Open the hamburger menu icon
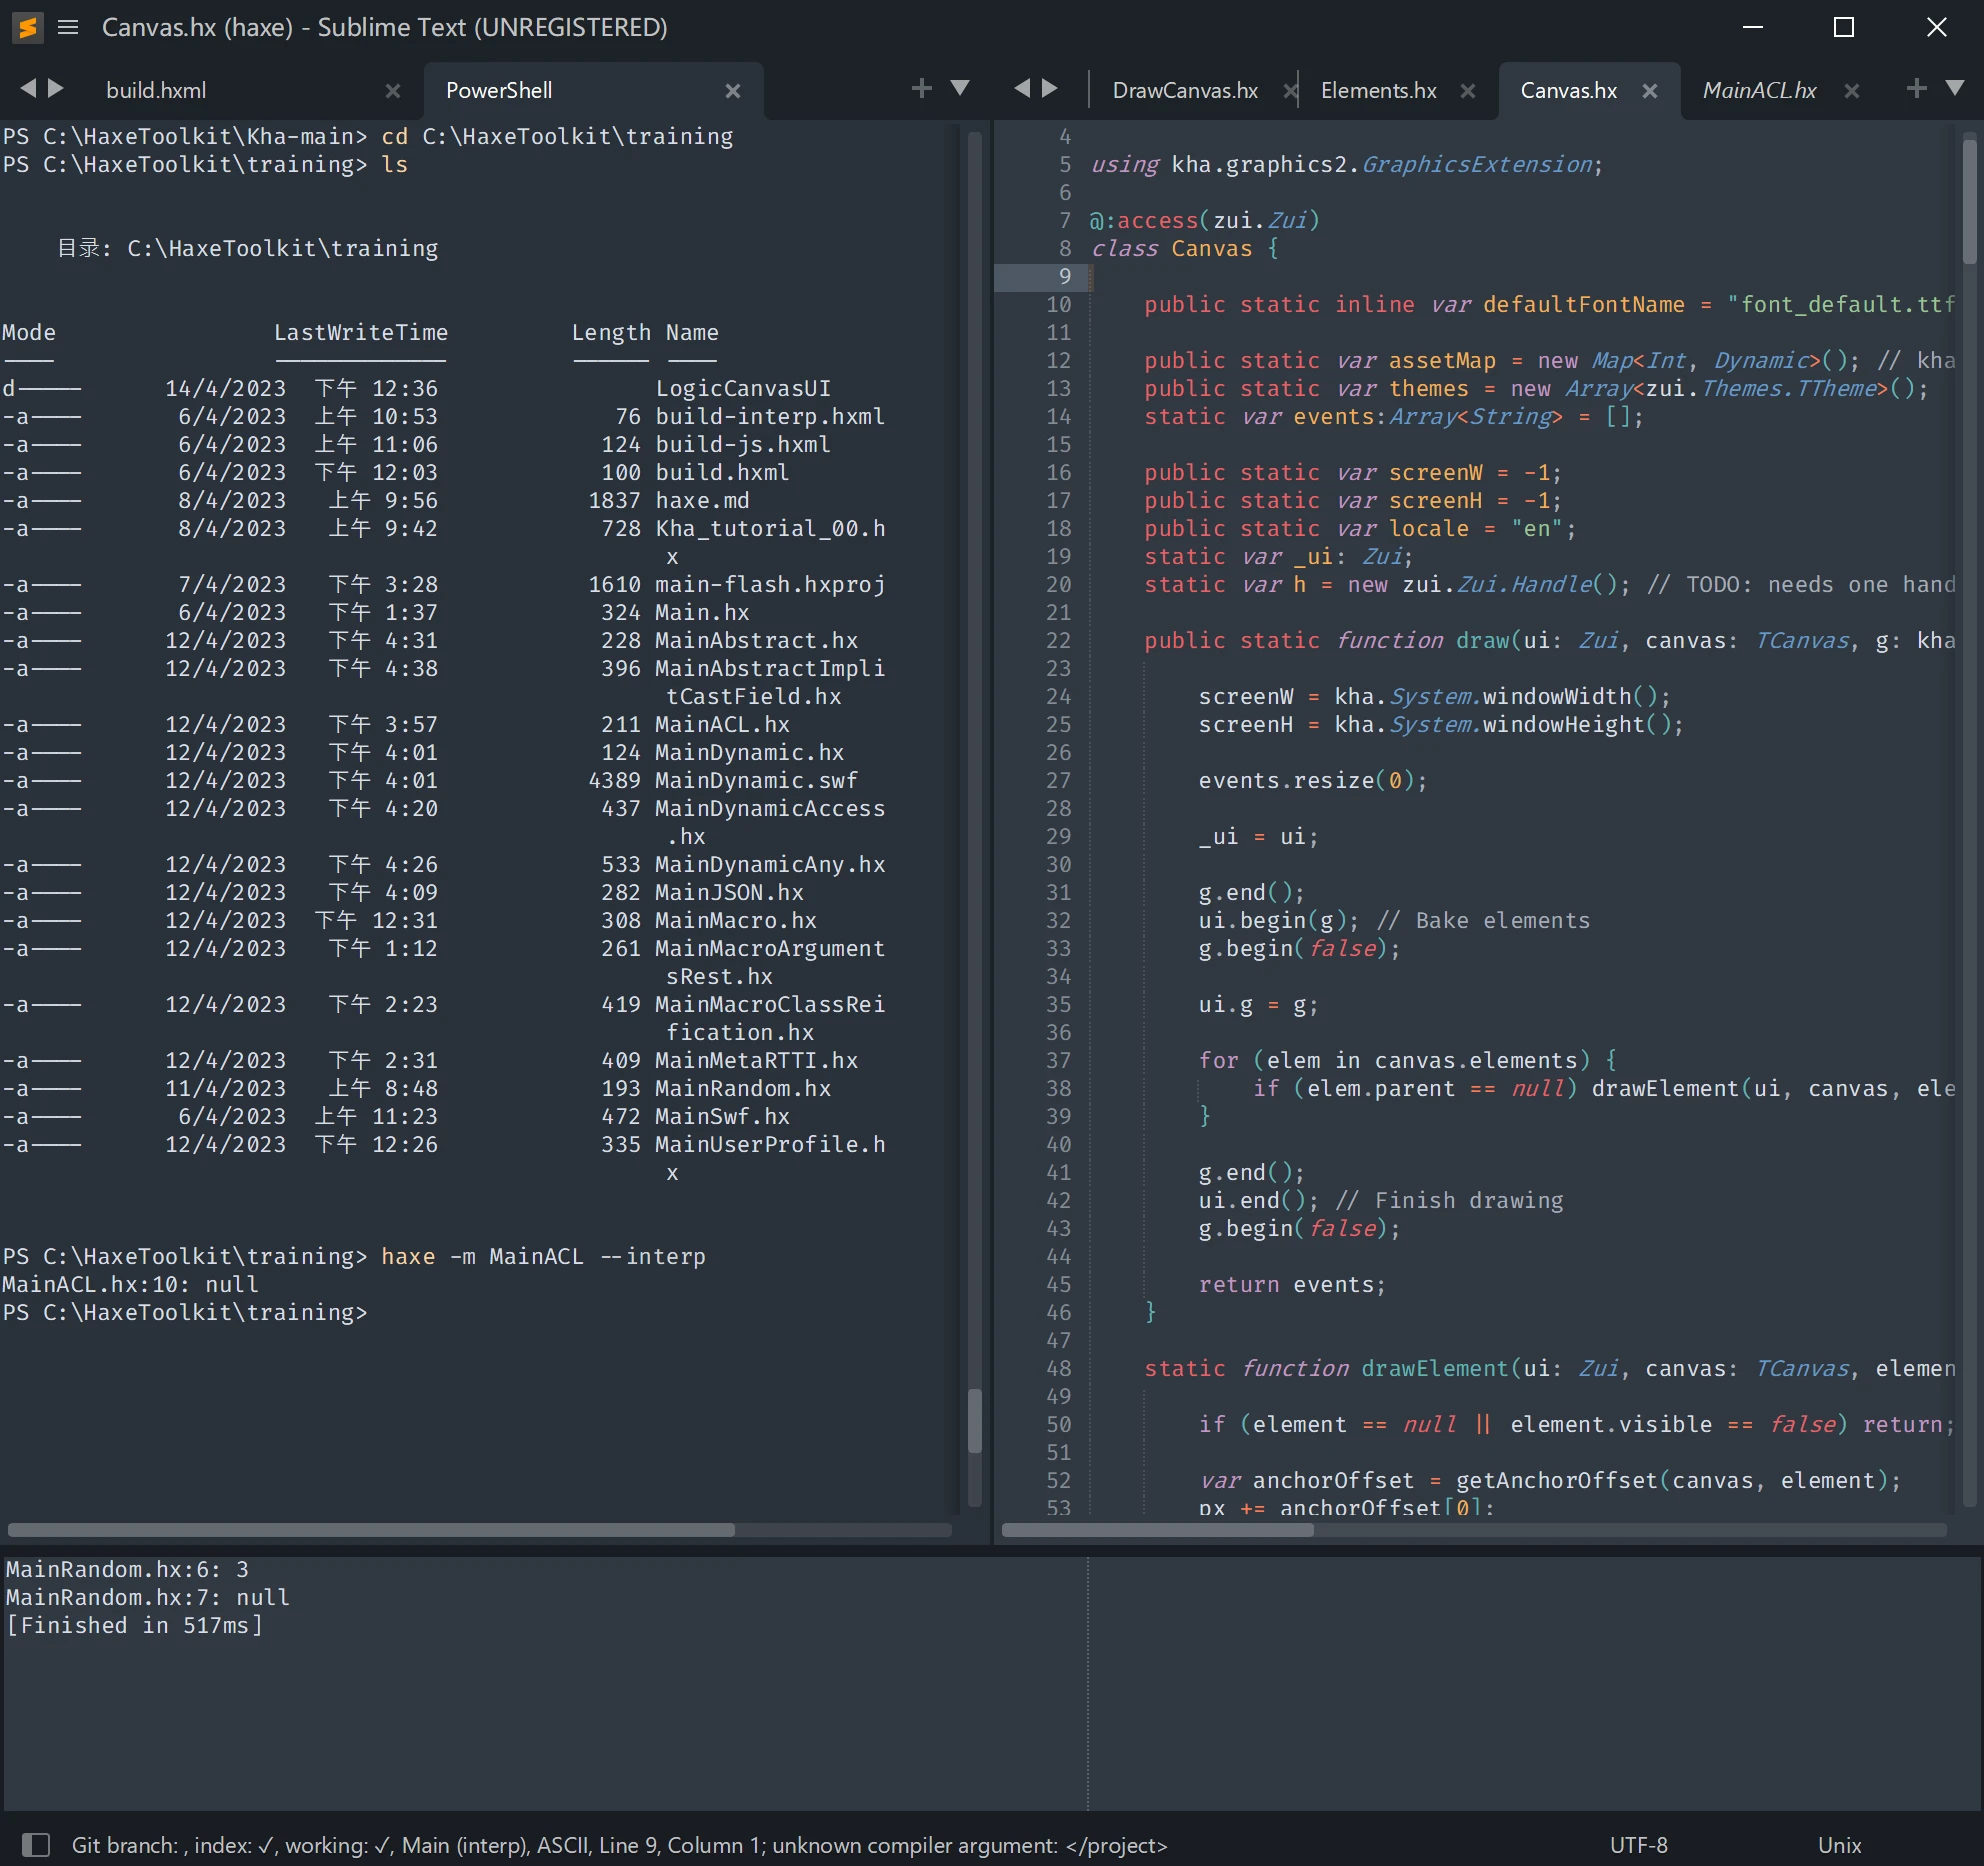Screen dimensions: 1984x1866 tap(68, 27)
